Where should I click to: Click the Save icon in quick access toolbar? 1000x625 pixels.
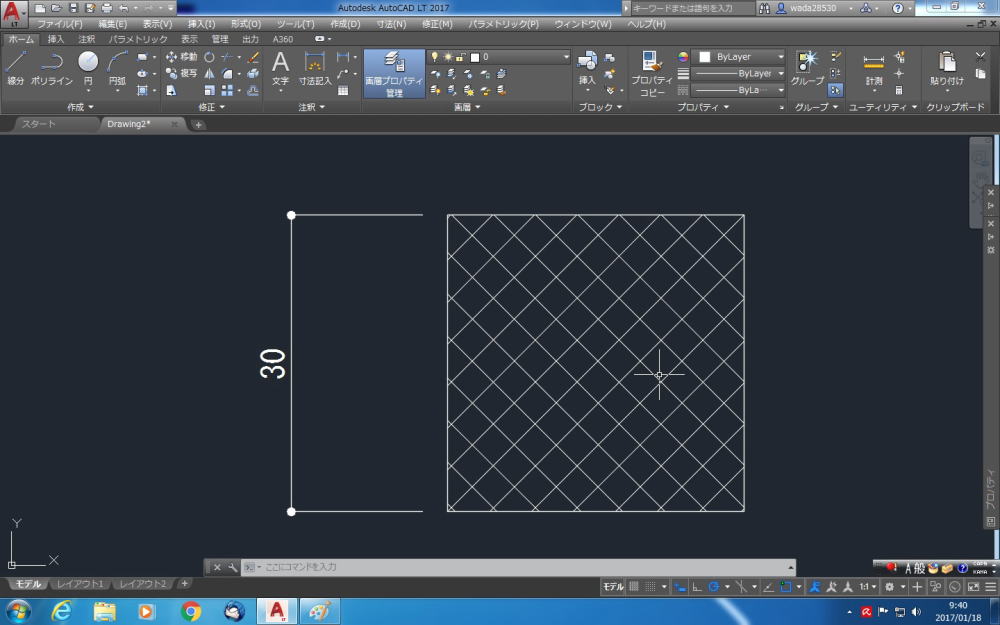tap(73, 8)
